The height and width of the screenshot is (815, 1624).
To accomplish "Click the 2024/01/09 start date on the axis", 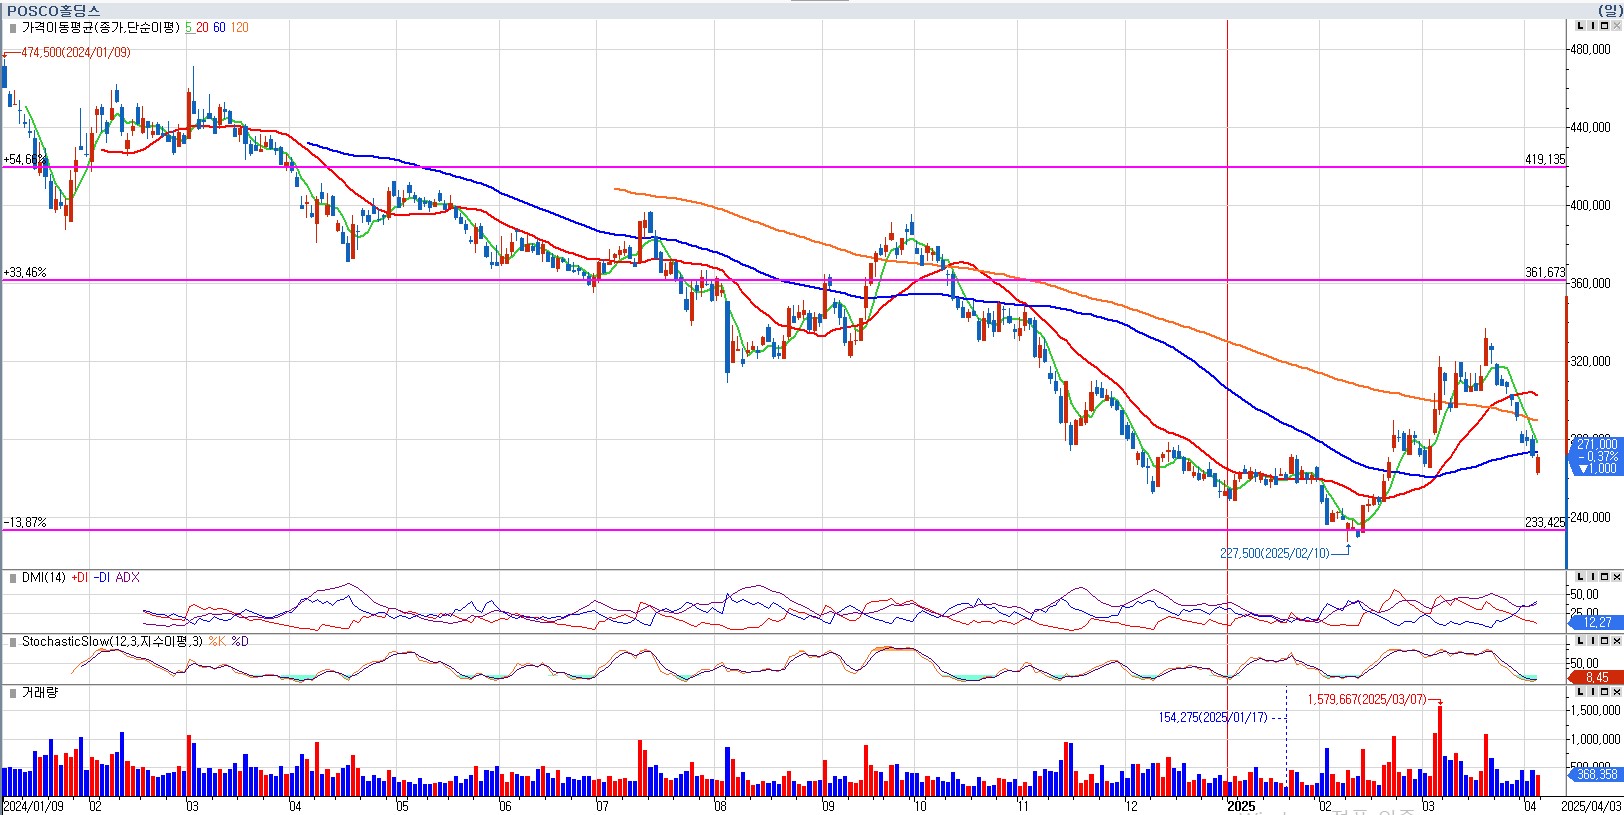I will coord(33,806).
